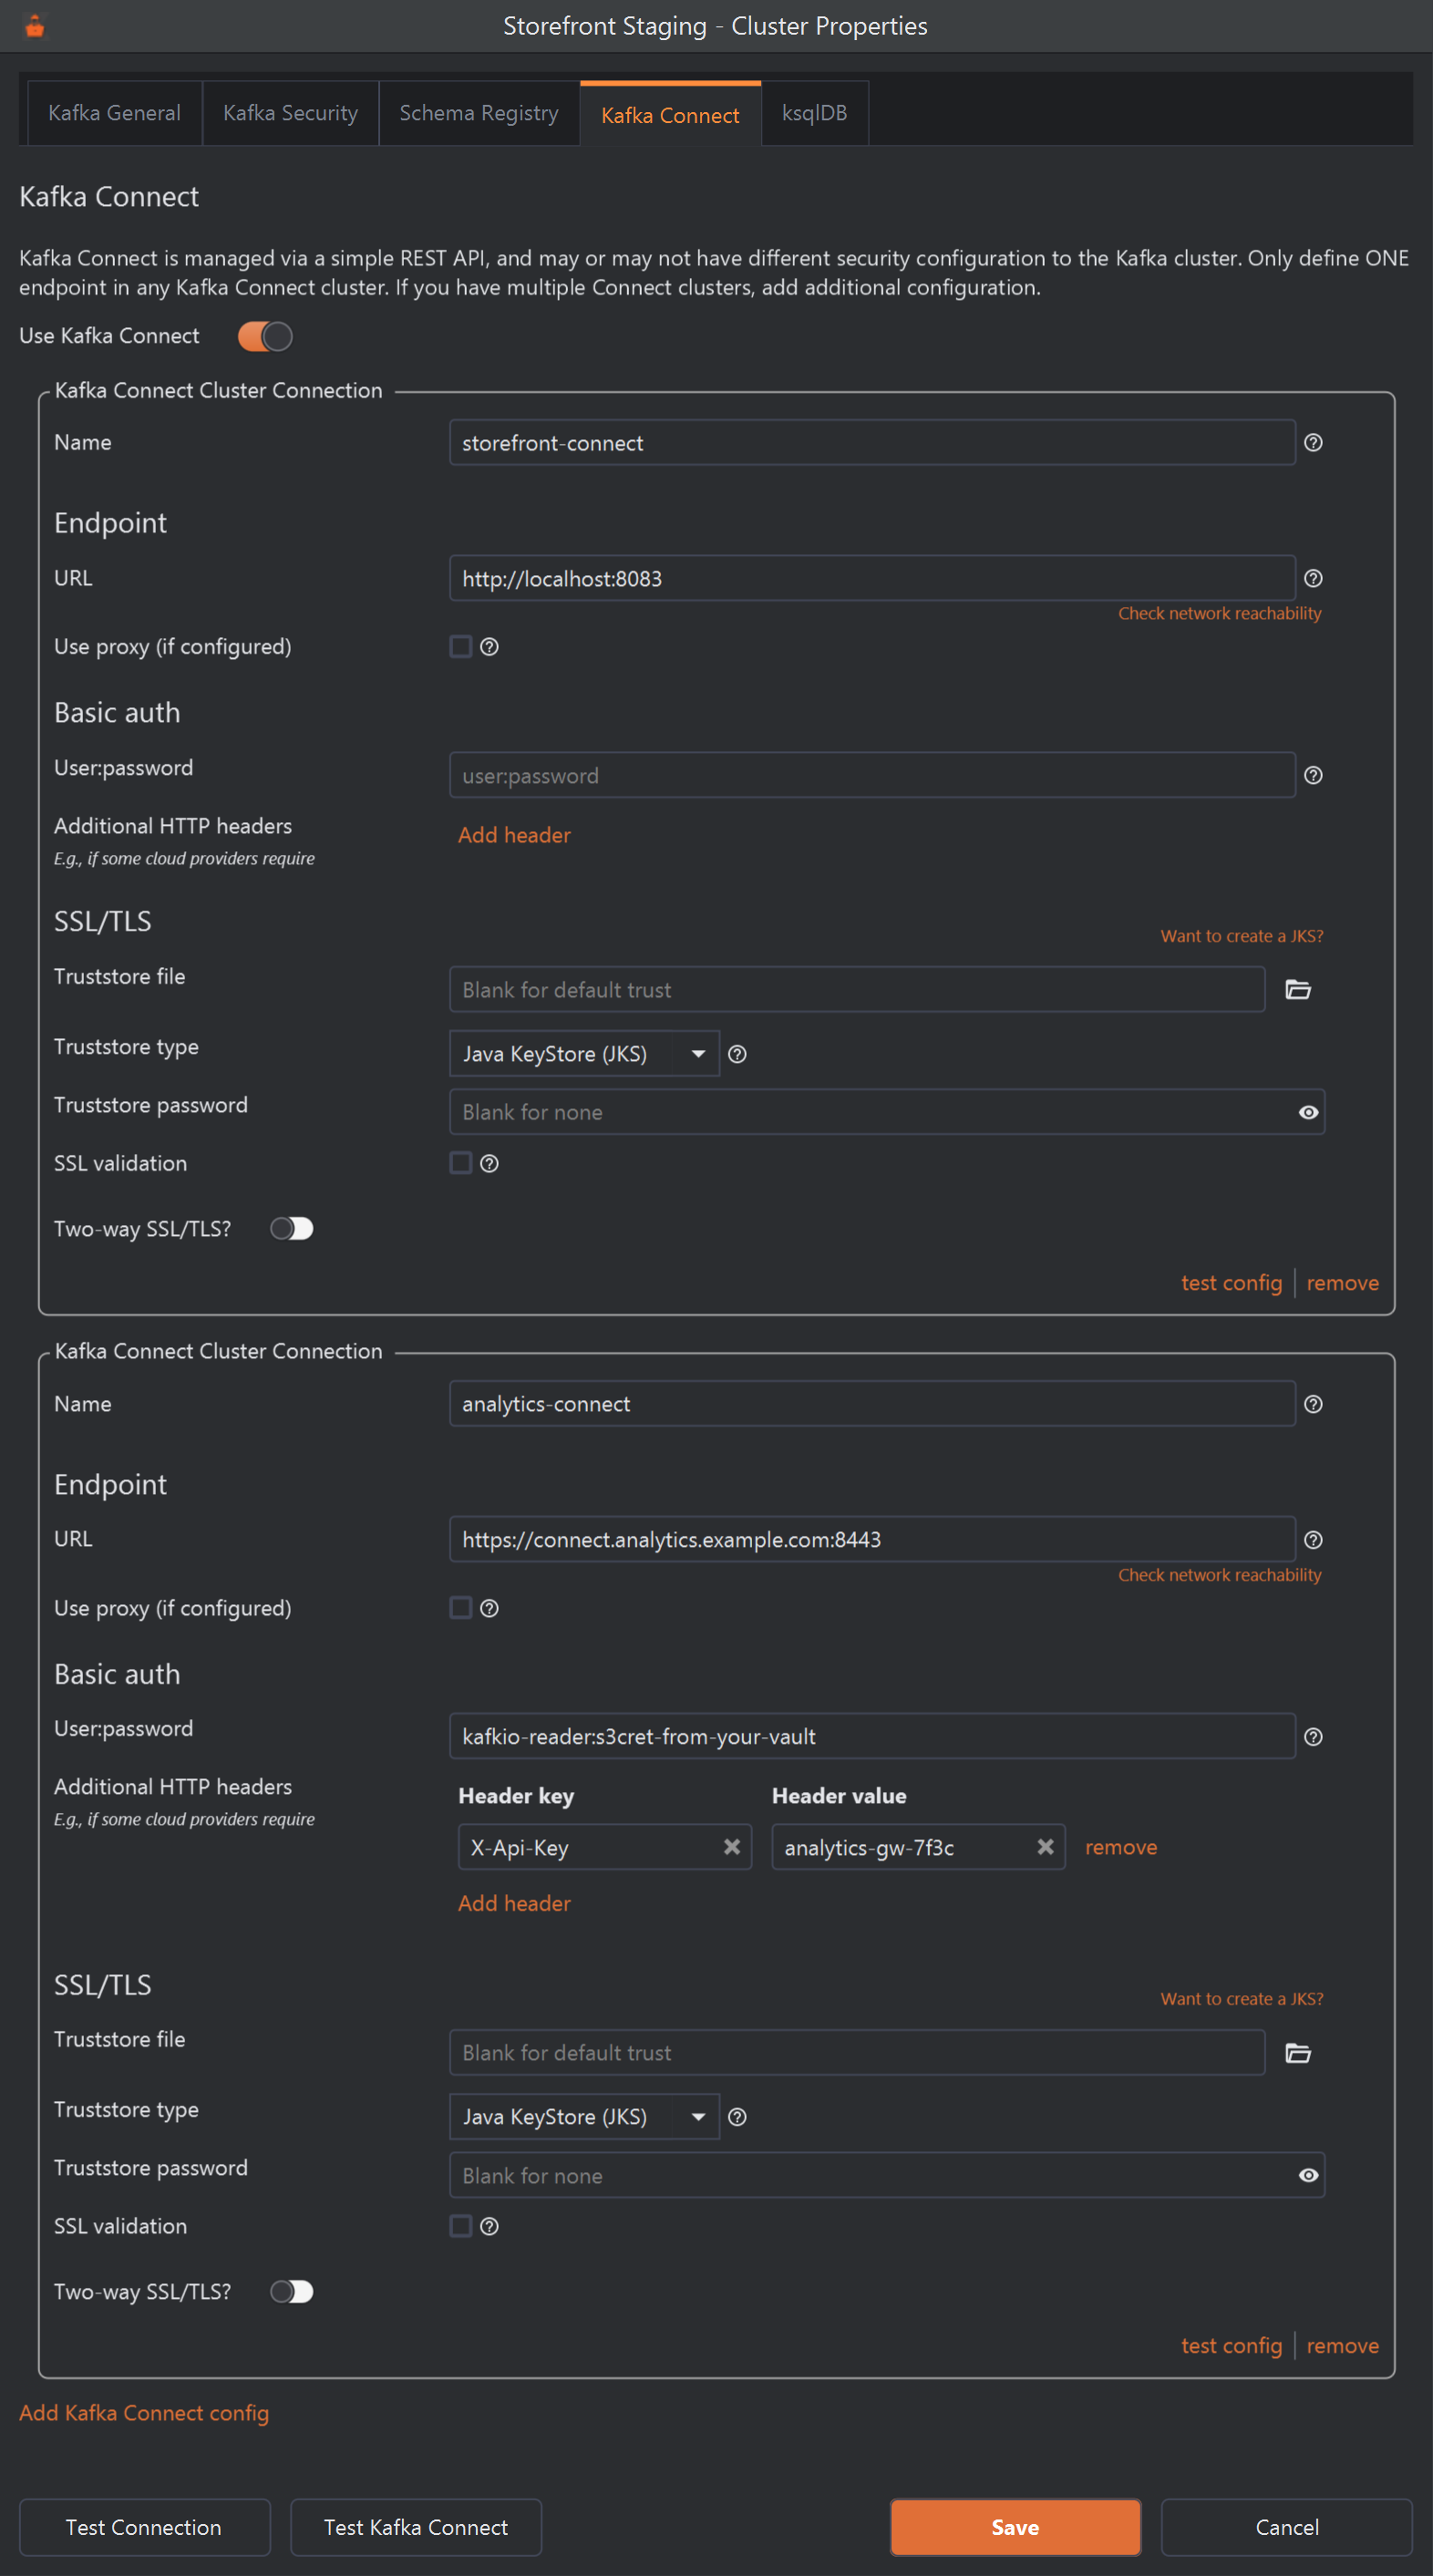The width and height of the screenshot is (1433, 2576).
Task: Click Check network reachability under localhost URL
Action: 1219,613
